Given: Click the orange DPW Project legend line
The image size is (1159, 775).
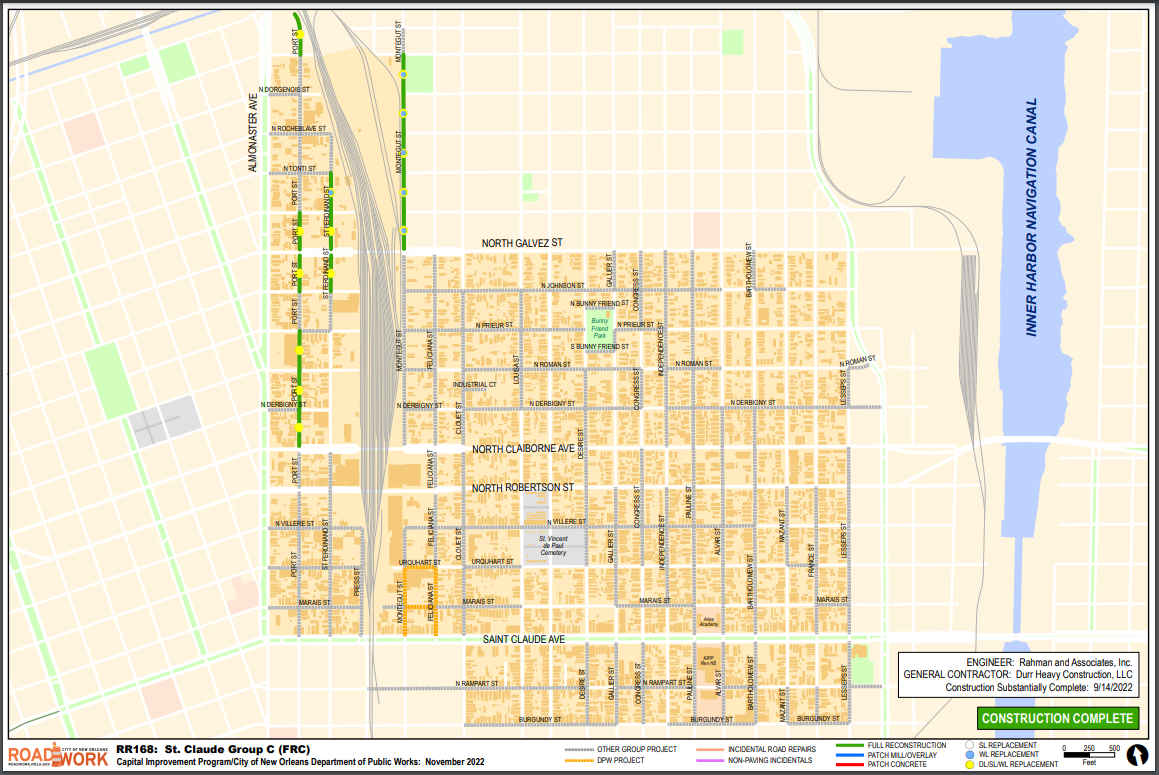Looking at the screenshot, I should [579, 760].
